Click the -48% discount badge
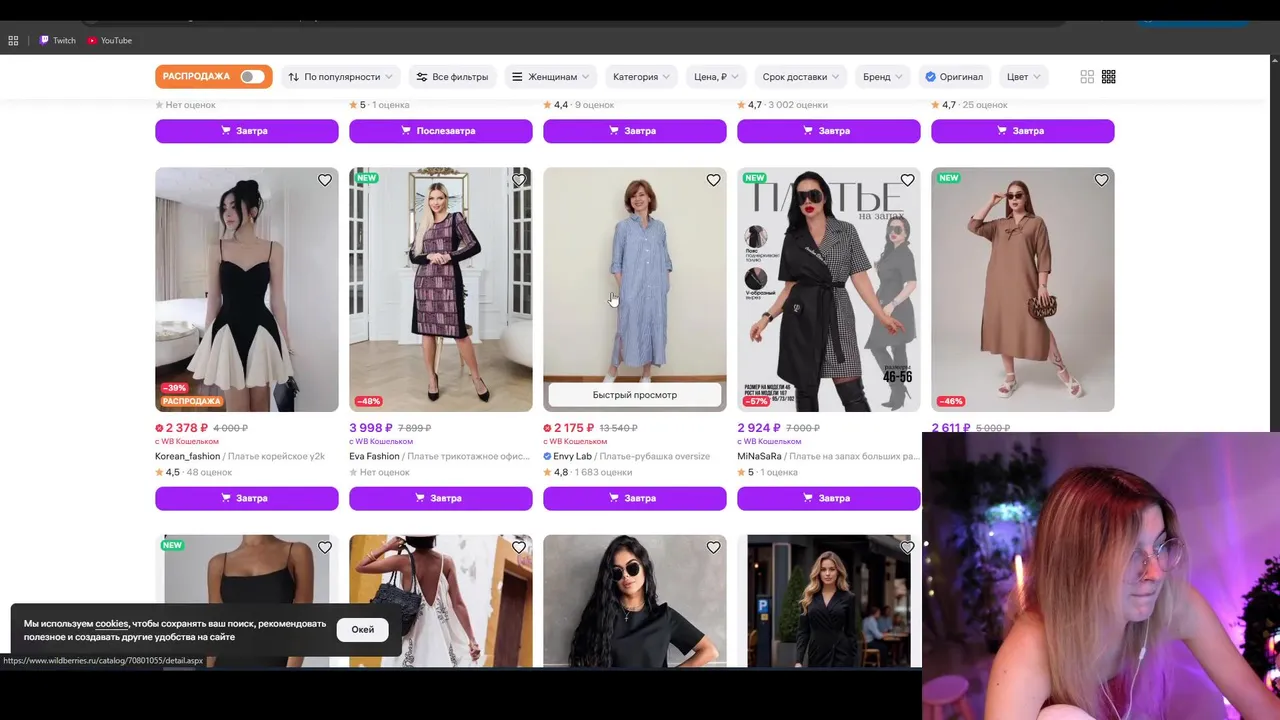 click(x=369, y=401)
